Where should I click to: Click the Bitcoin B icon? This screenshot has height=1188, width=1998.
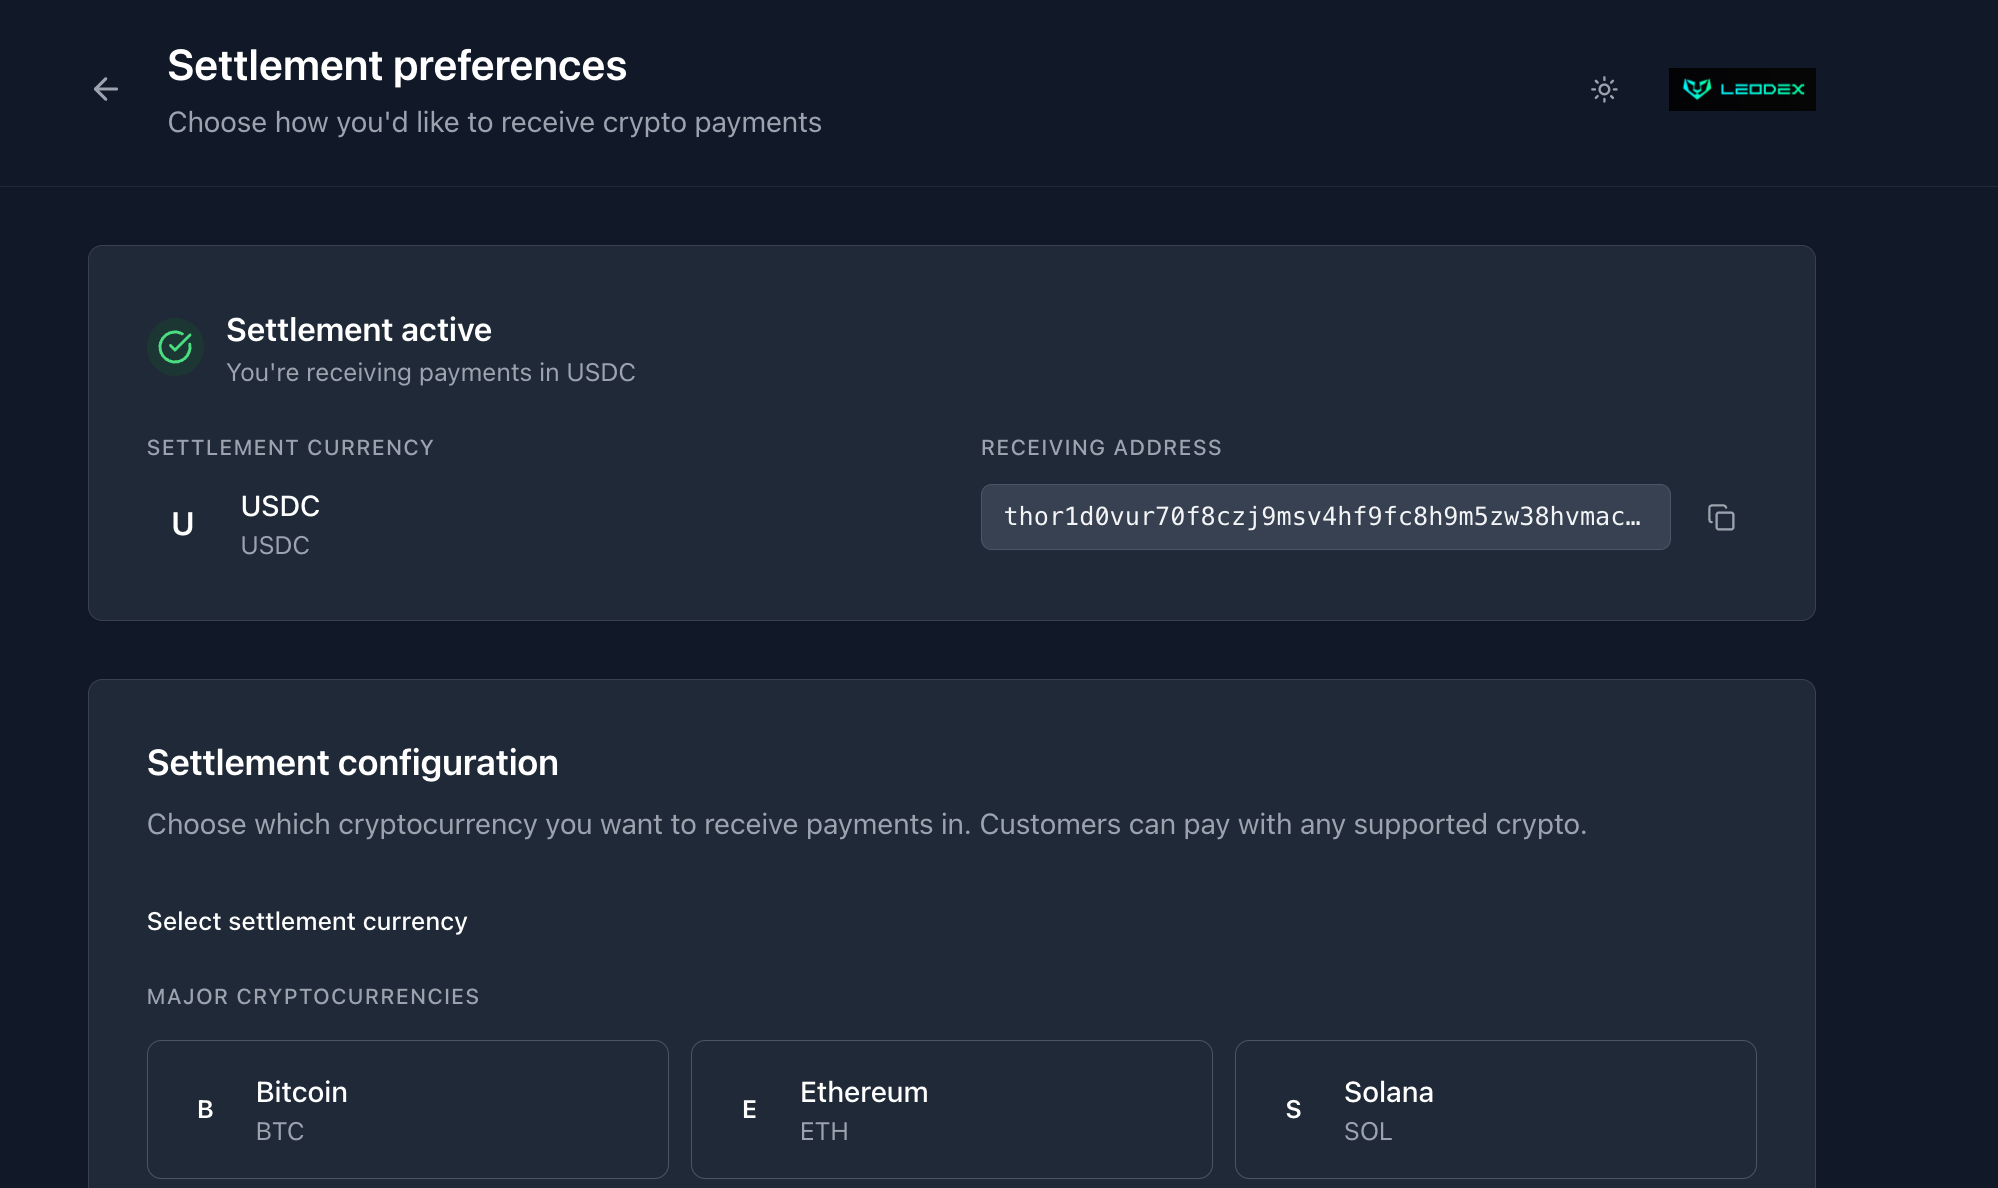(x=205, y=1109)
